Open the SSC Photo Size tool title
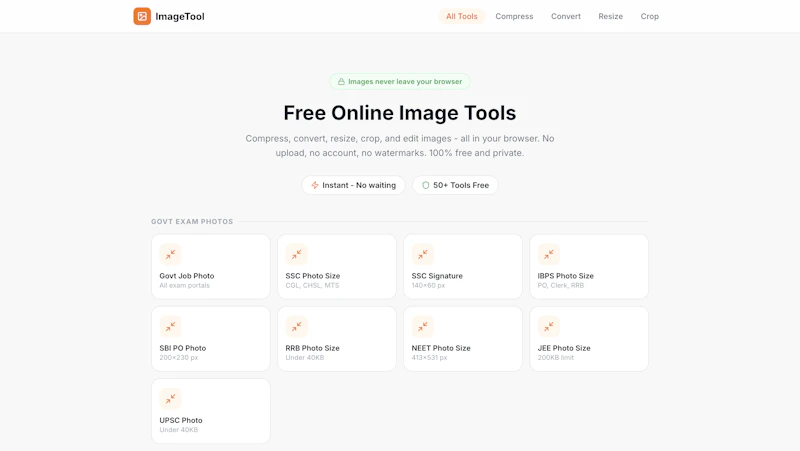Viewport: 800px width, 451px height. tap(313, 276)
